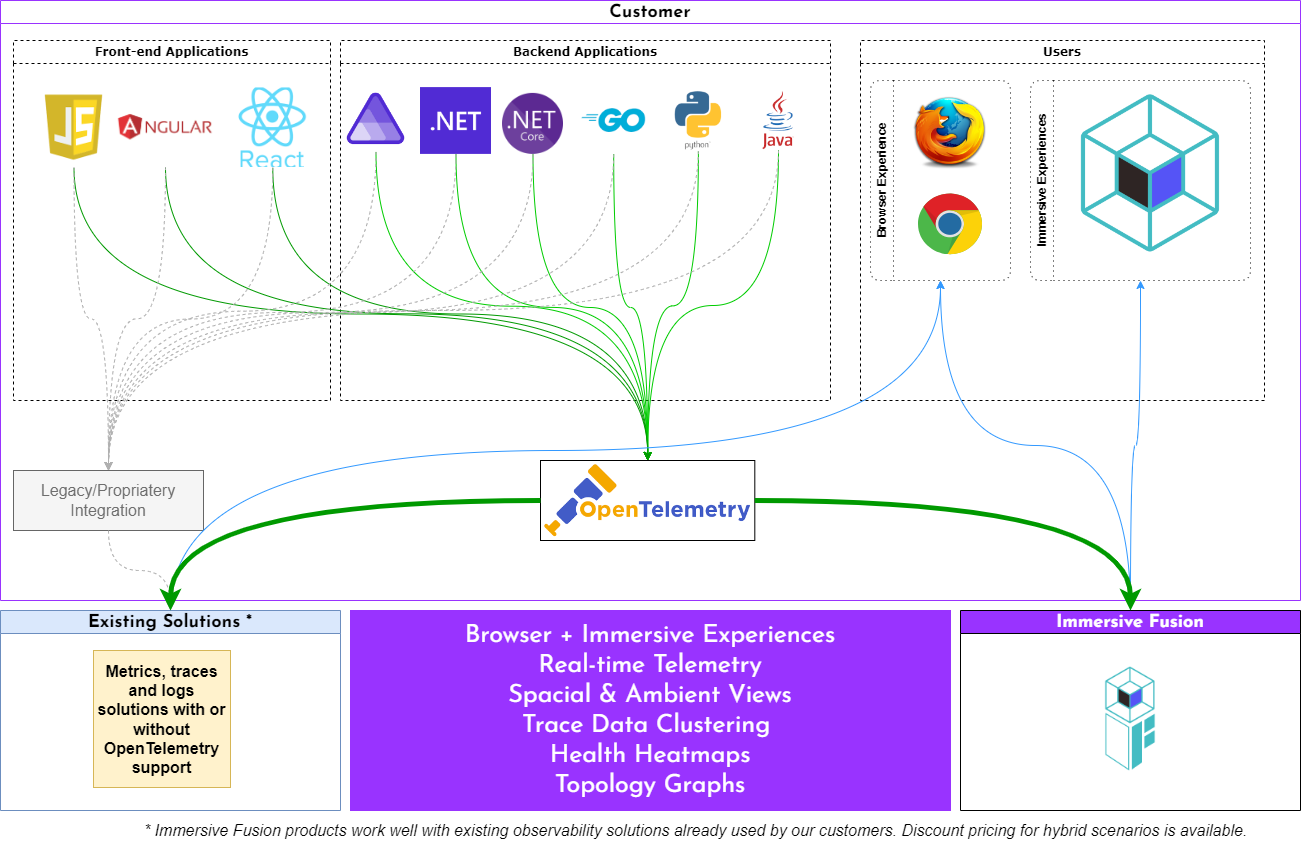Select the purple Immersive Fusion header bar
The height and width of the screenshot is (841, 1301).
(x=1129, y=621)
